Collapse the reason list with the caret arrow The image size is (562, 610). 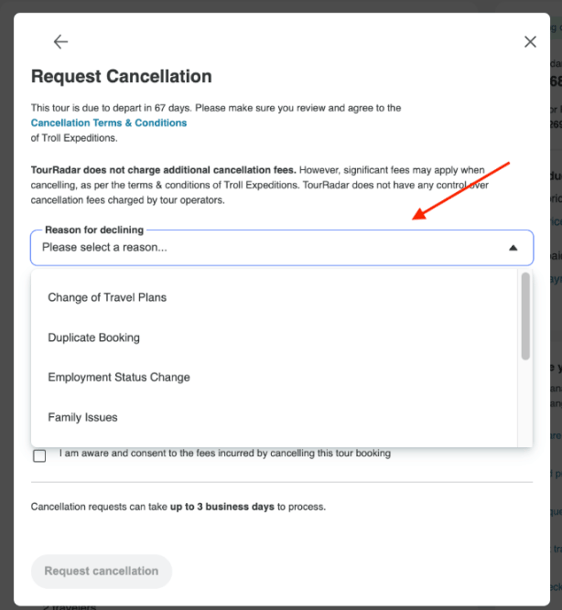tap(513, 248)
